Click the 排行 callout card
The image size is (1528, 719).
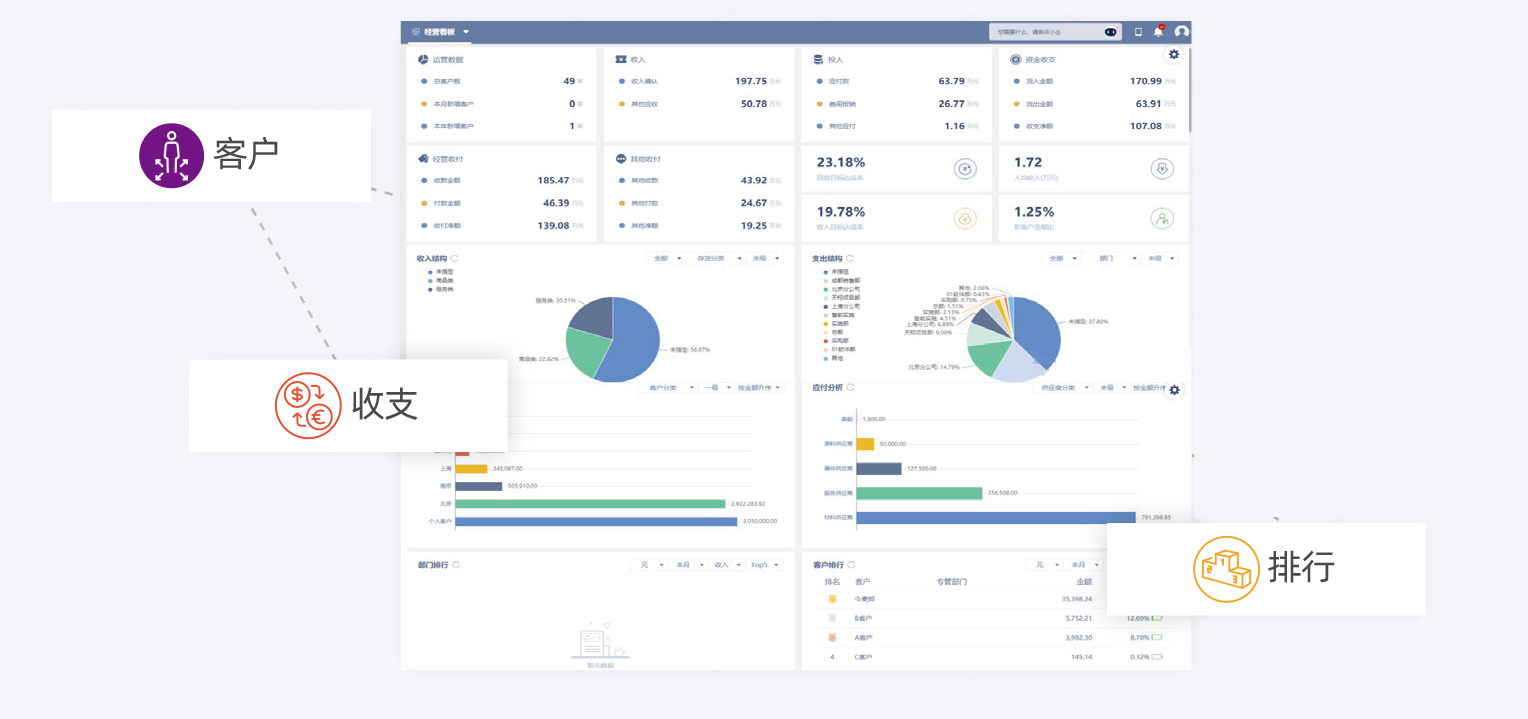pyautogui.click(x=1266, y=568)
